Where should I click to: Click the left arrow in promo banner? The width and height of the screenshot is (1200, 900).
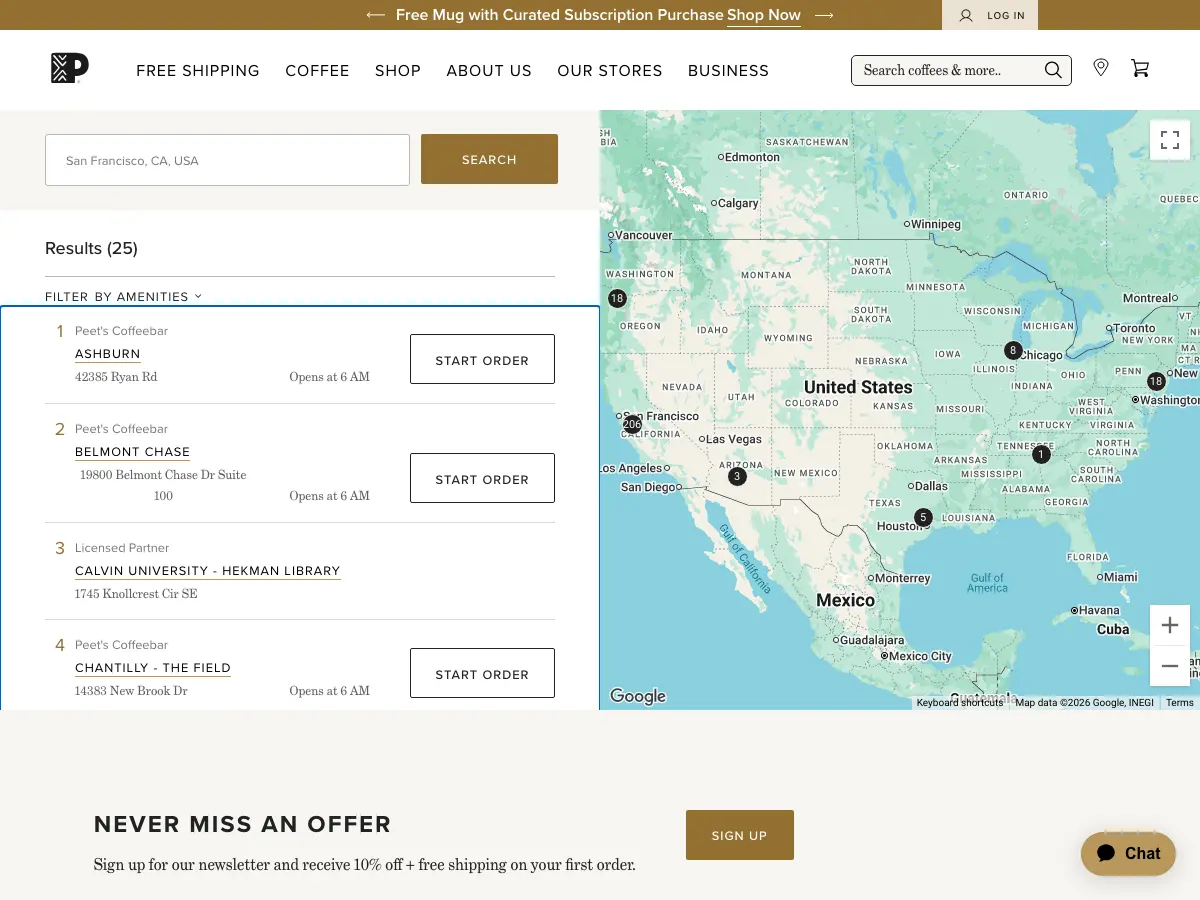tap(376, 15)
